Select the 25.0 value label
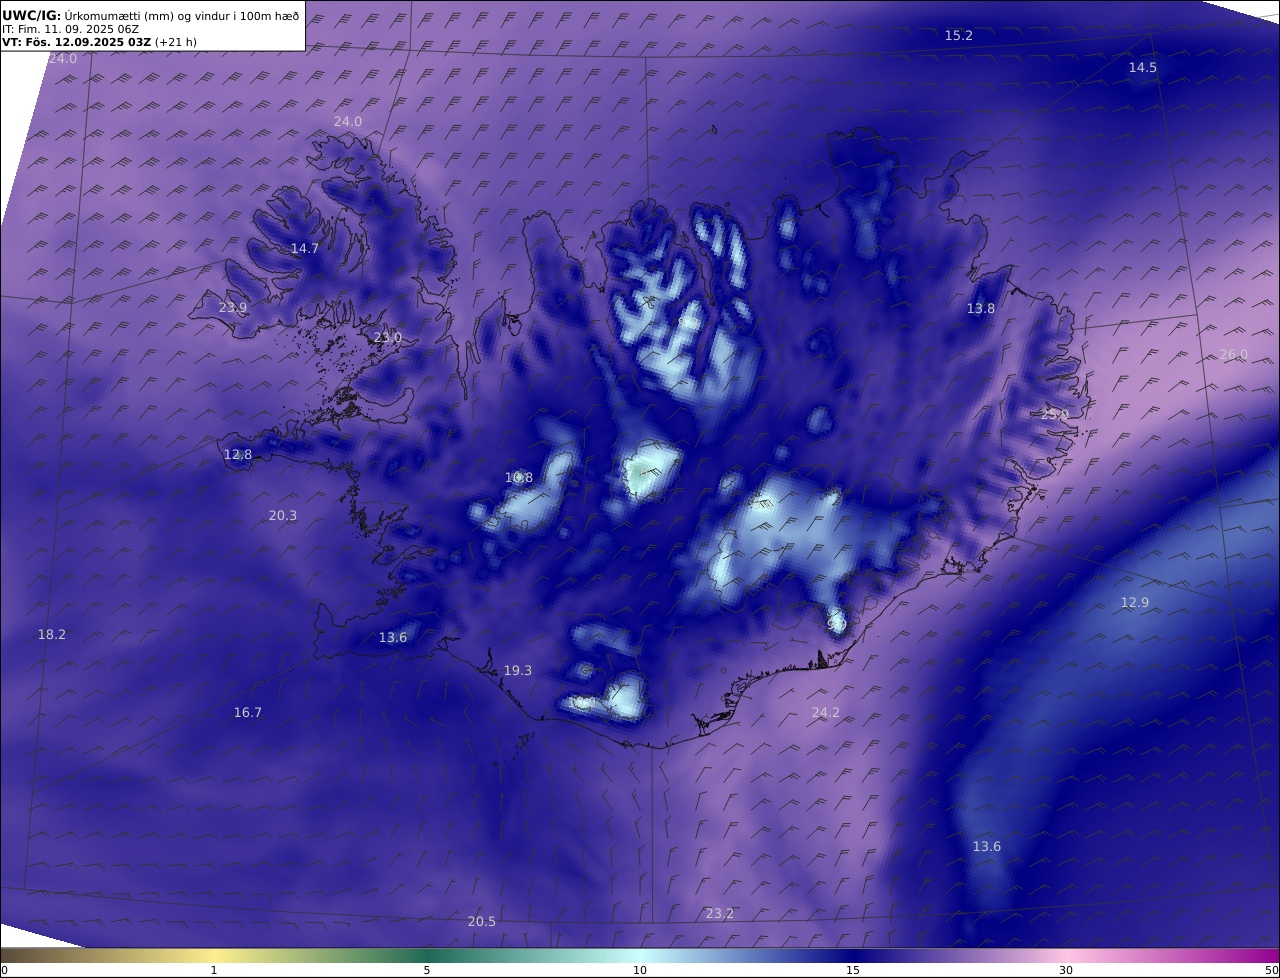 pos(1055,414)
